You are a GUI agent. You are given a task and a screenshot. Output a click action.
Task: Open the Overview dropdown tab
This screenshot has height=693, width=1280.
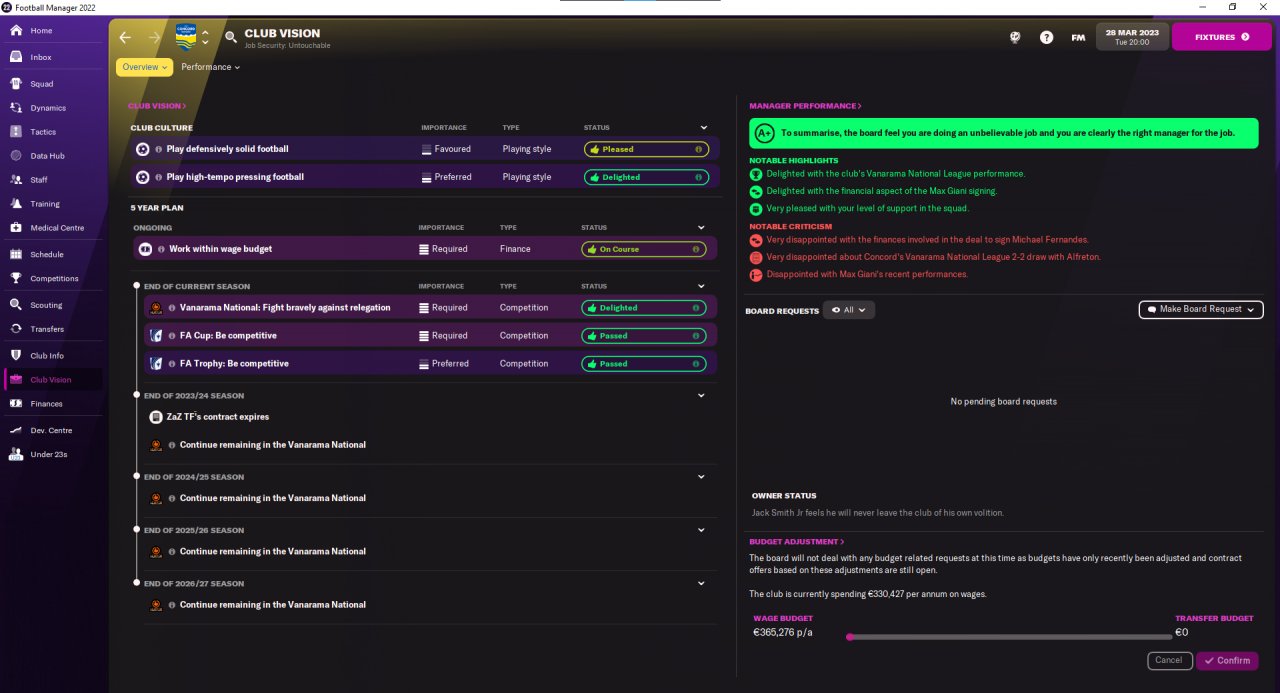pos(145,67)
